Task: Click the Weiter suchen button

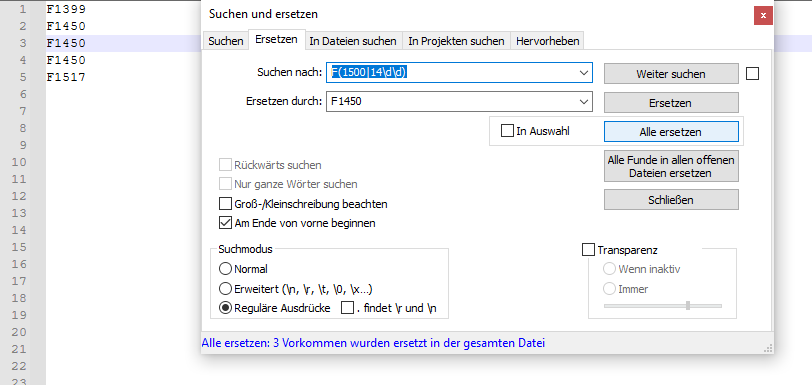Action: pyautogui.click(x=671, y=74)
